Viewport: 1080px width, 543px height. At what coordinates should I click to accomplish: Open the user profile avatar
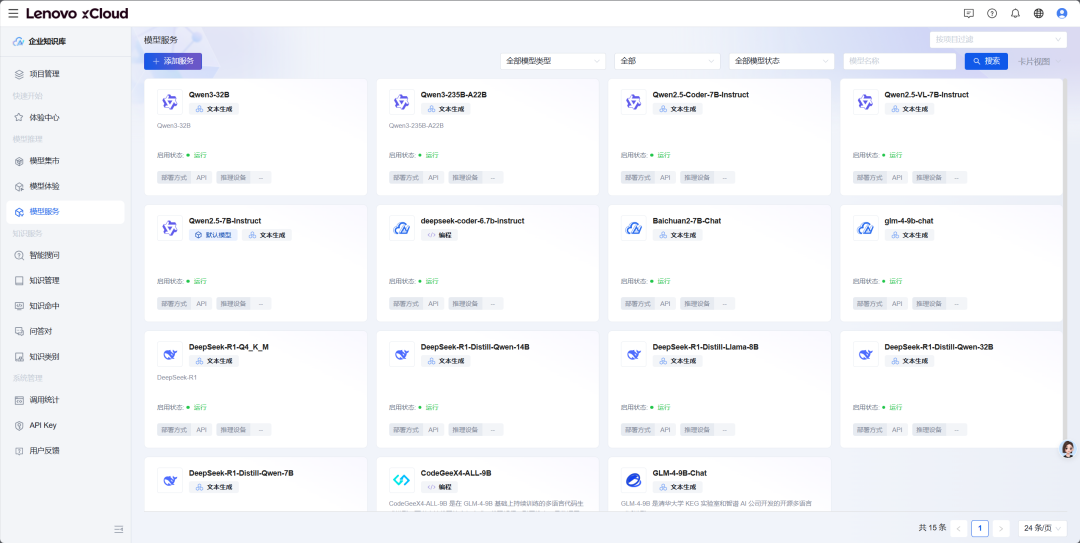pos(1062,13)
